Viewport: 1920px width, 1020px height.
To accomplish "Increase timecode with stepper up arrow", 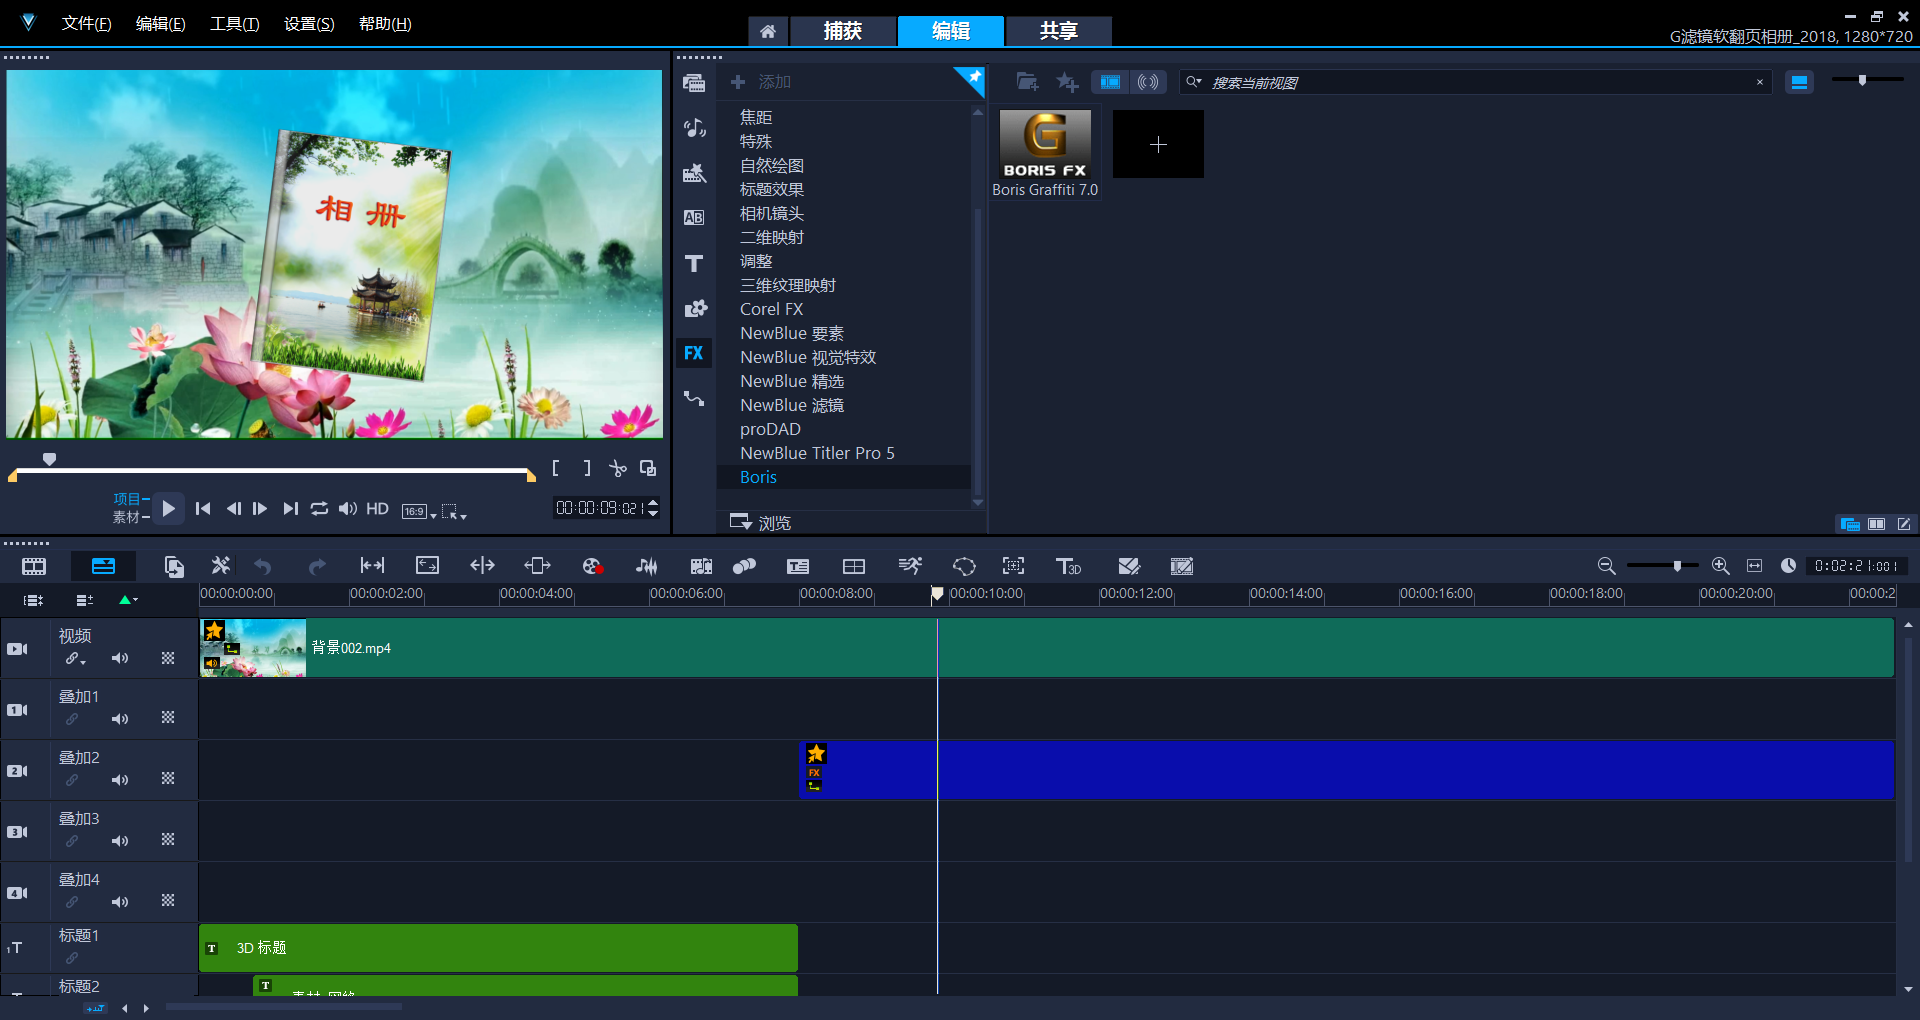I will [653, 503].
